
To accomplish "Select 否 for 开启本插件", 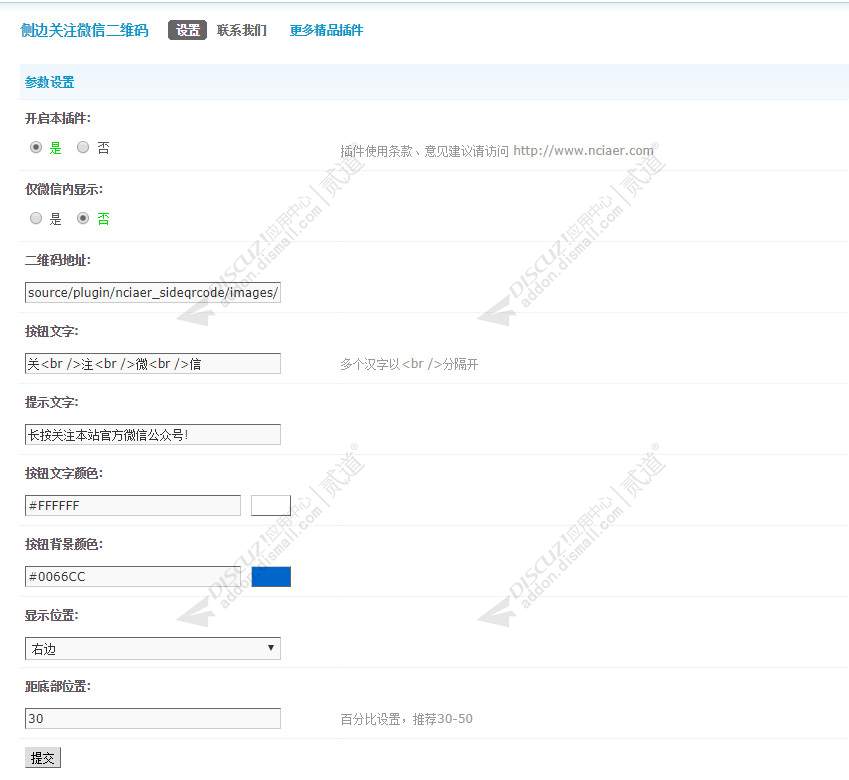I will 83,147.
